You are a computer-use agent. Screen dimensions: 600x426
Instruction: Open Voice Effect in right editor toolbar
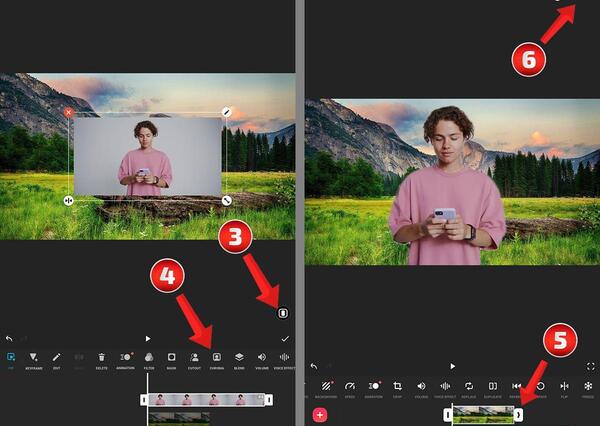coord(445,389)
